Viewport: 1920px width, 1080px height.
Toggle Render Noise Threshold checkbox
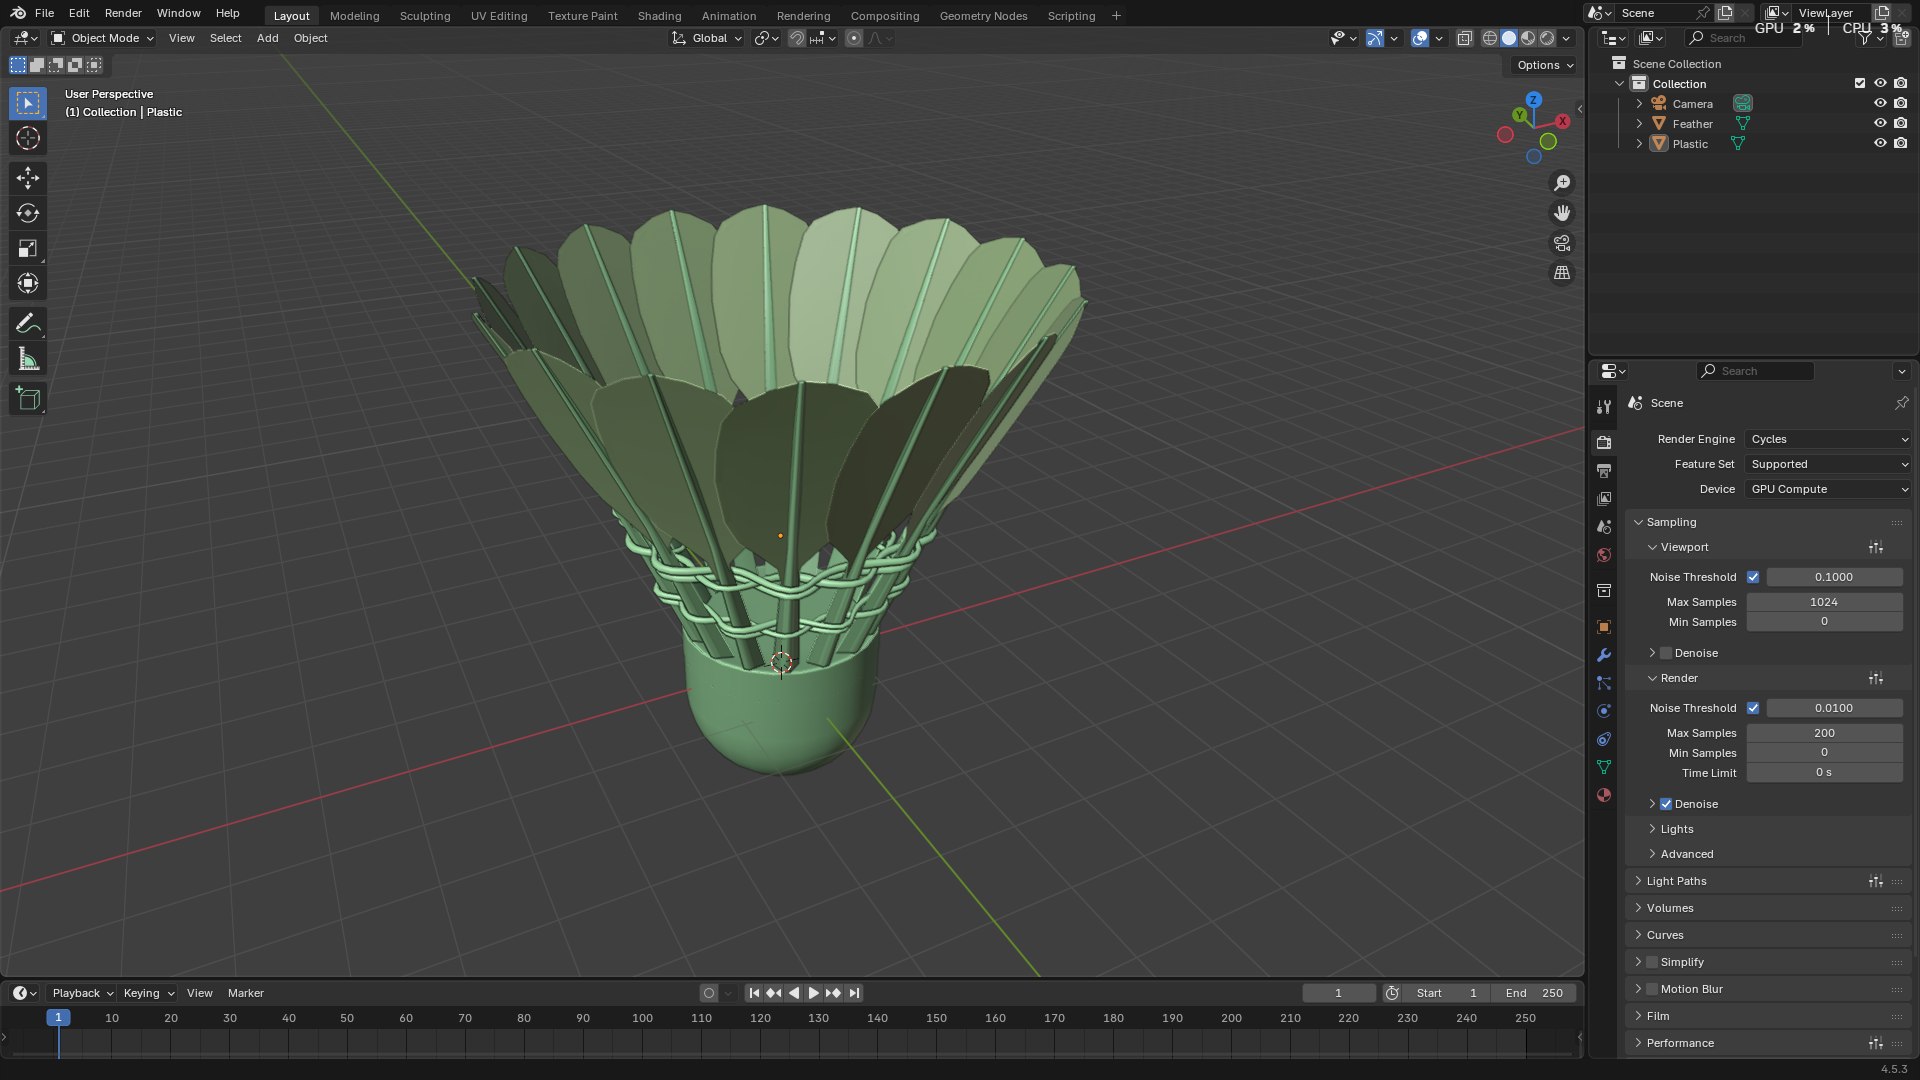click(x=1753, y=708)
